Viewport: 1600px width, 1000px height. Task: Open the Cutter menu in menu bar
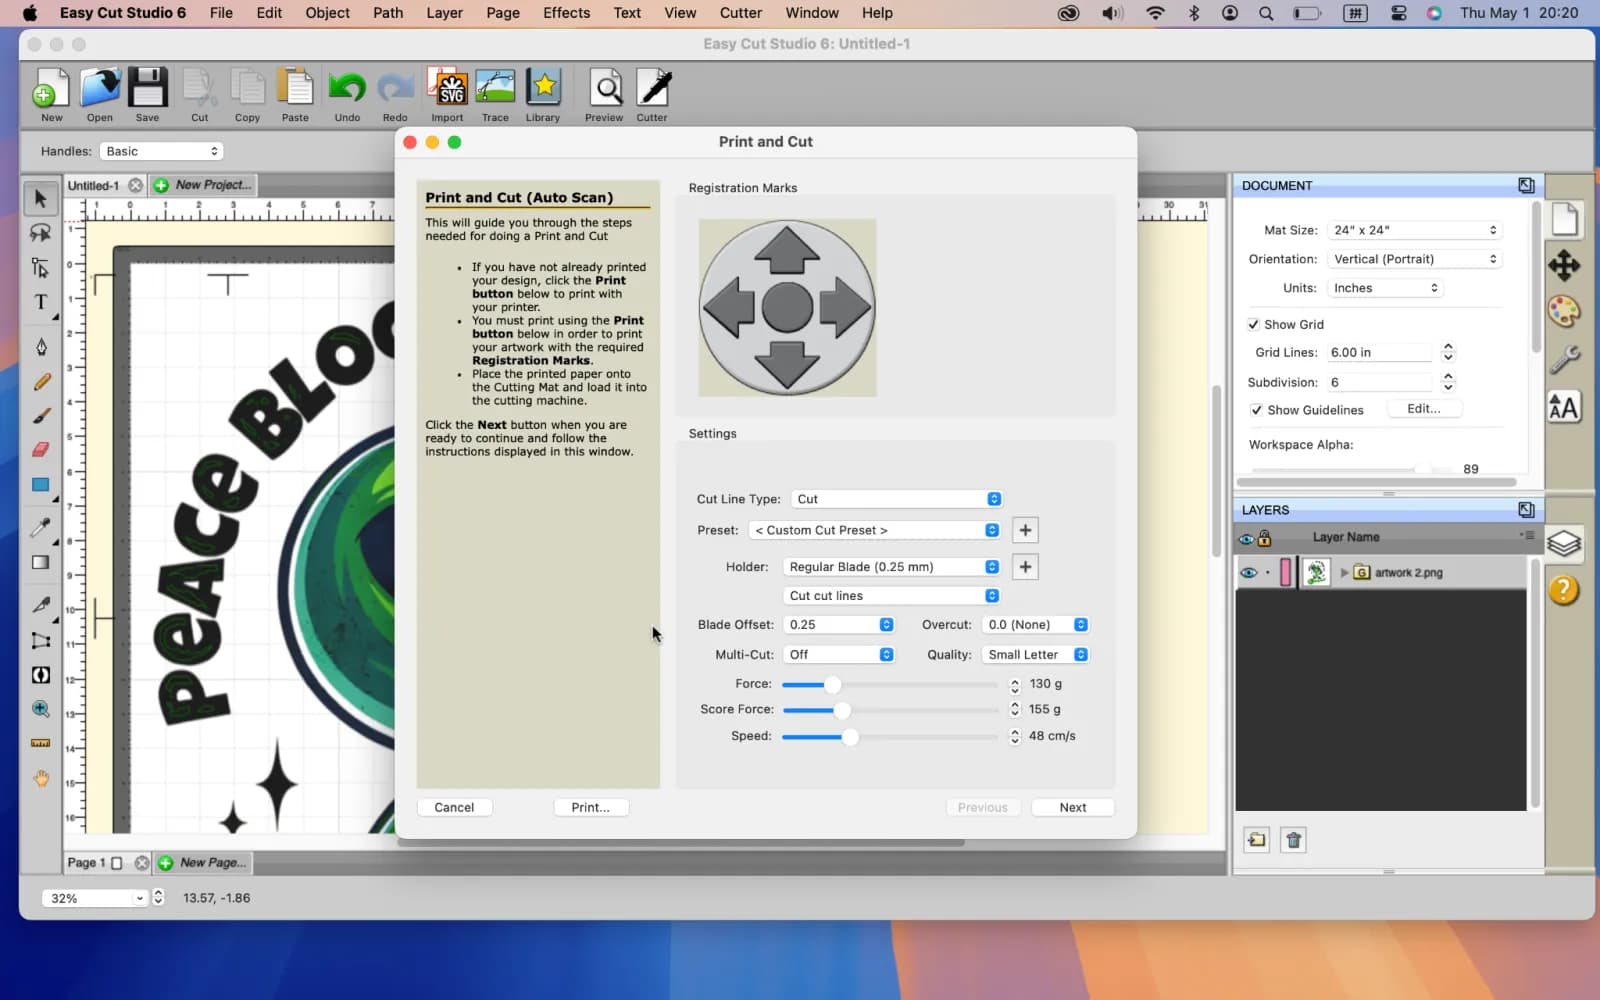741,13
